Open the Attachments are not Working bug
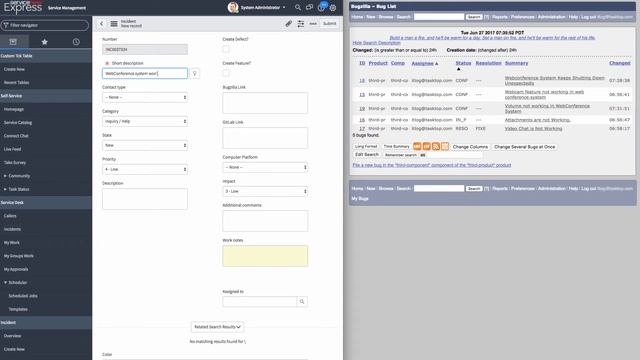Image resolution: width=640 pixels, height=360 pixels. pos(538,120)
